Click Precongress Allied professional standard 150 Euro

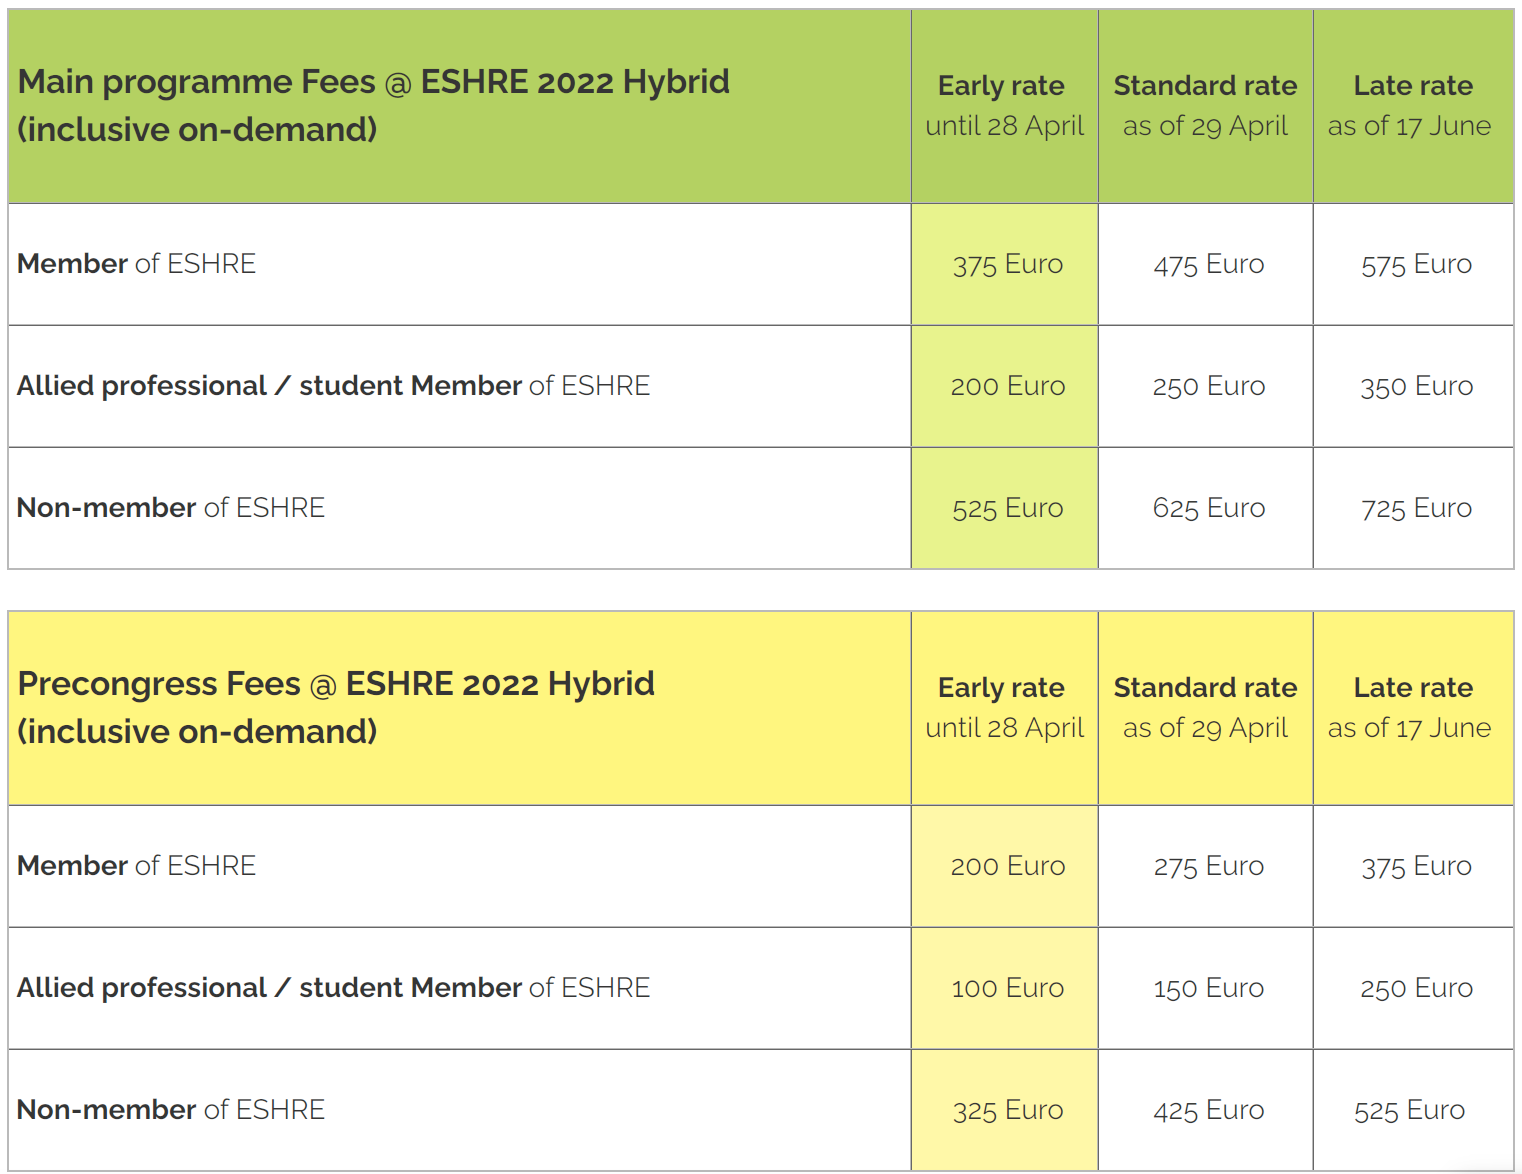coord(1208,988)
